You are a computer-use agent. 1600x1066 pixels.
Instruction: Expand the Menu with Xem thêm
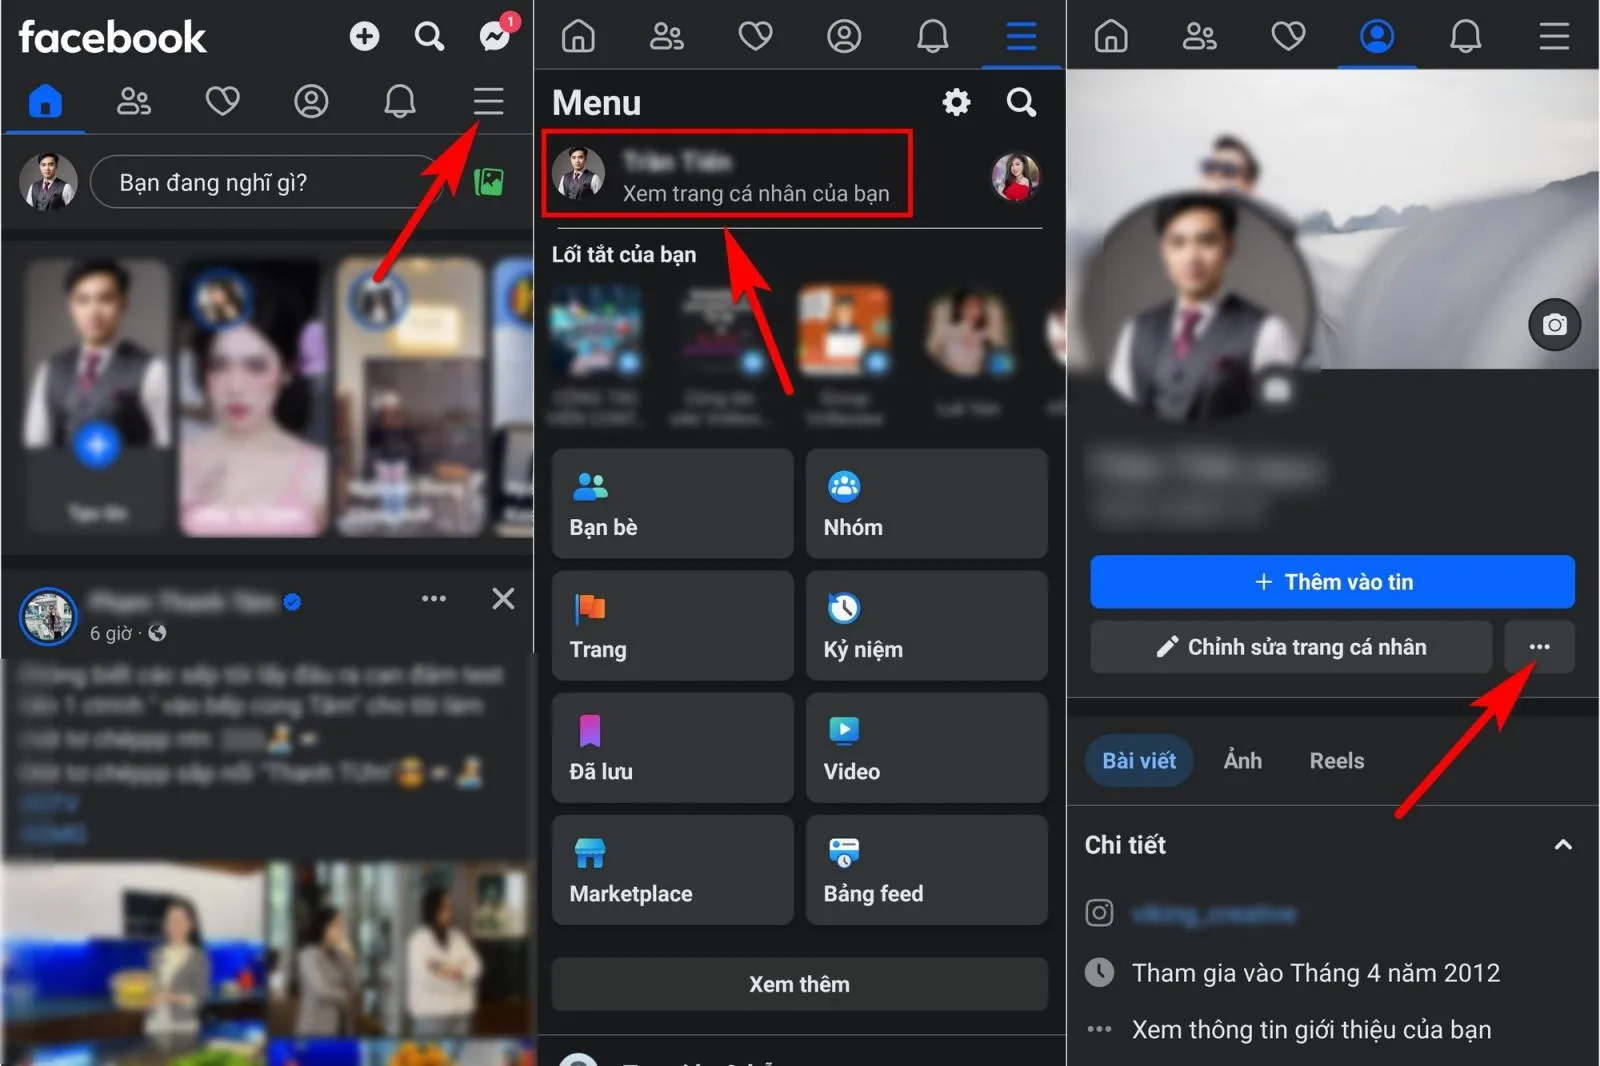pyautogui.click(x=799, y=984)
